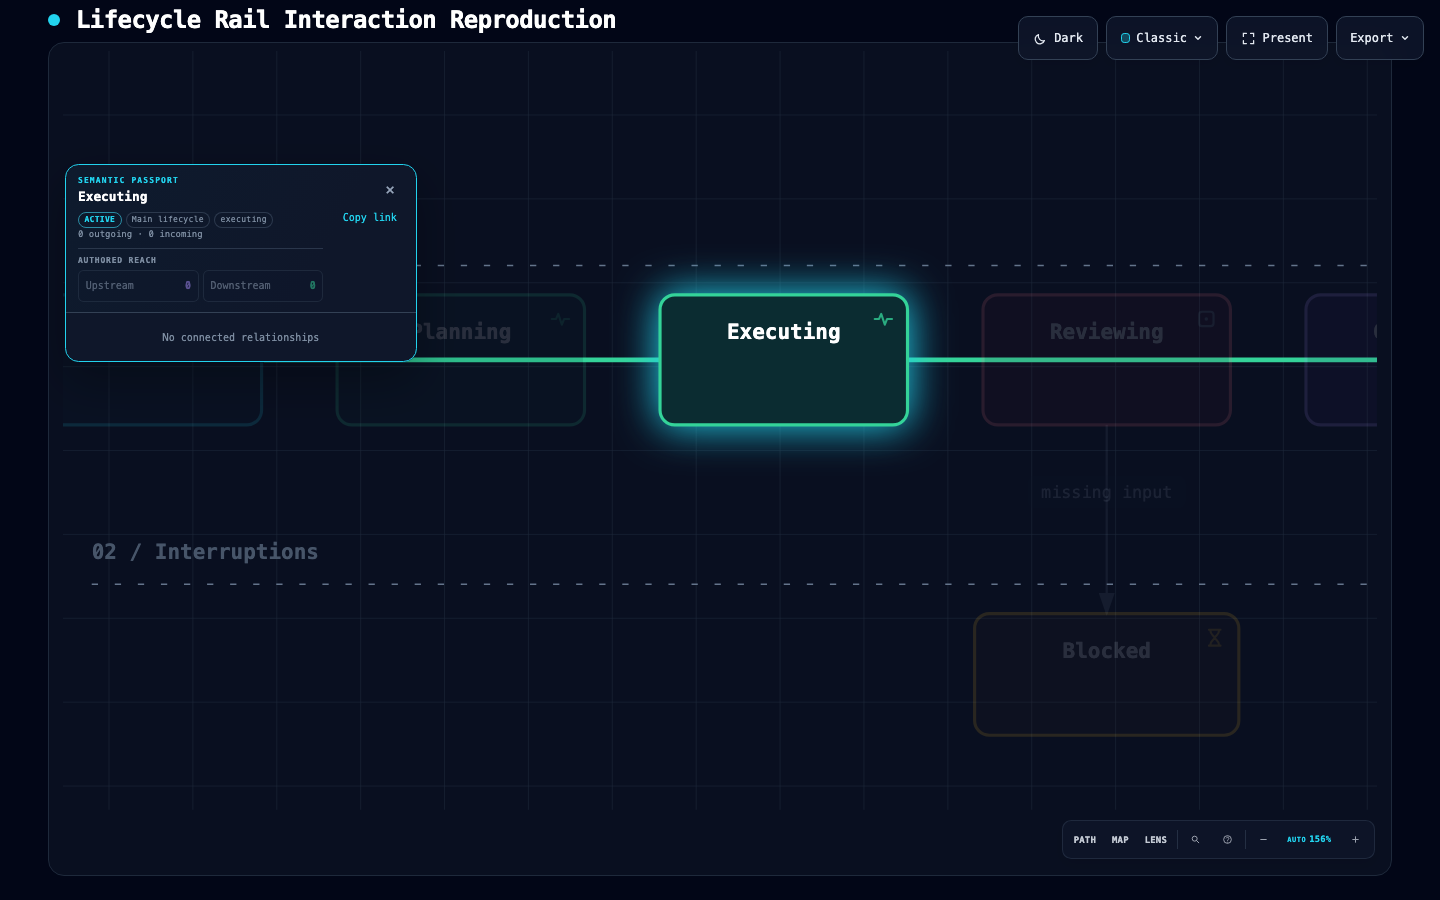Click the pulse icon on Executing node
1440x900 pixels.
[883, 319]
